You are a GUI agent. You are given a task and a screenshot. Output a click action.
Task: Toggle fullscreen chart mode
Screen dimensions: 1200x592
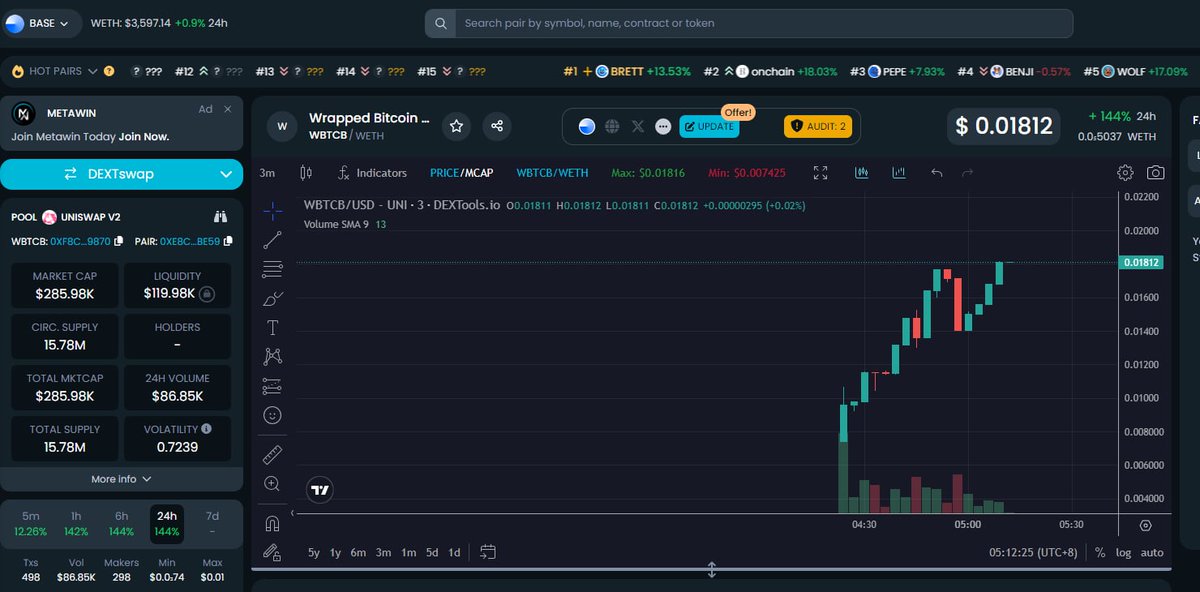coord(821,173)
